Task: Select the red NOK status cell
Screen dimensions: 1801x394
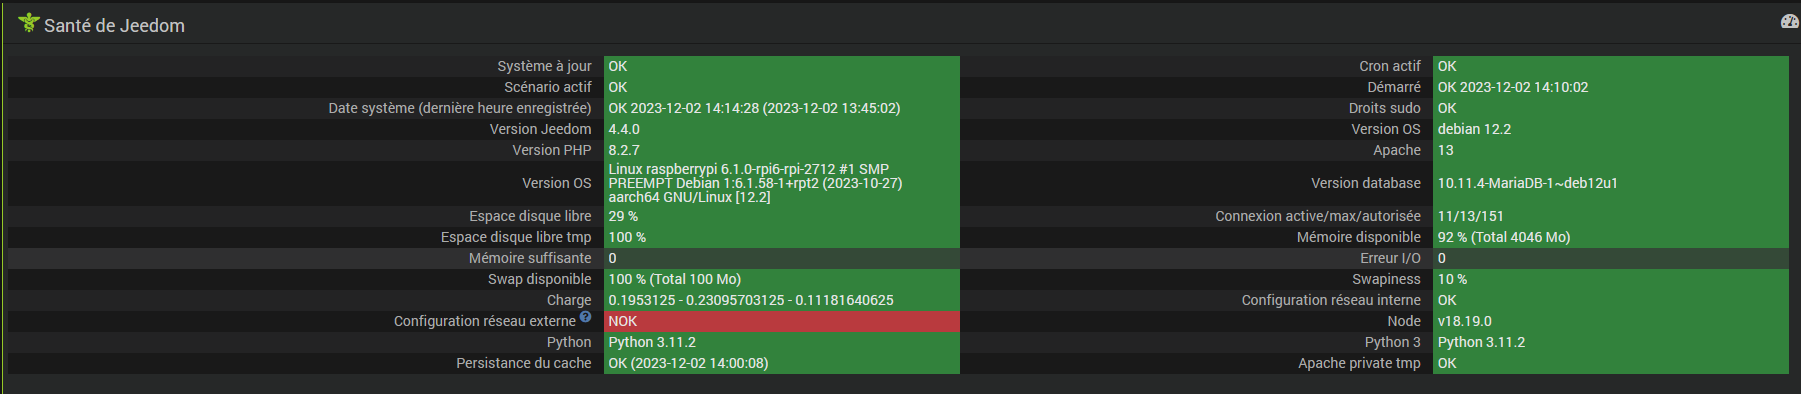Action: click(x=782, y=321)
